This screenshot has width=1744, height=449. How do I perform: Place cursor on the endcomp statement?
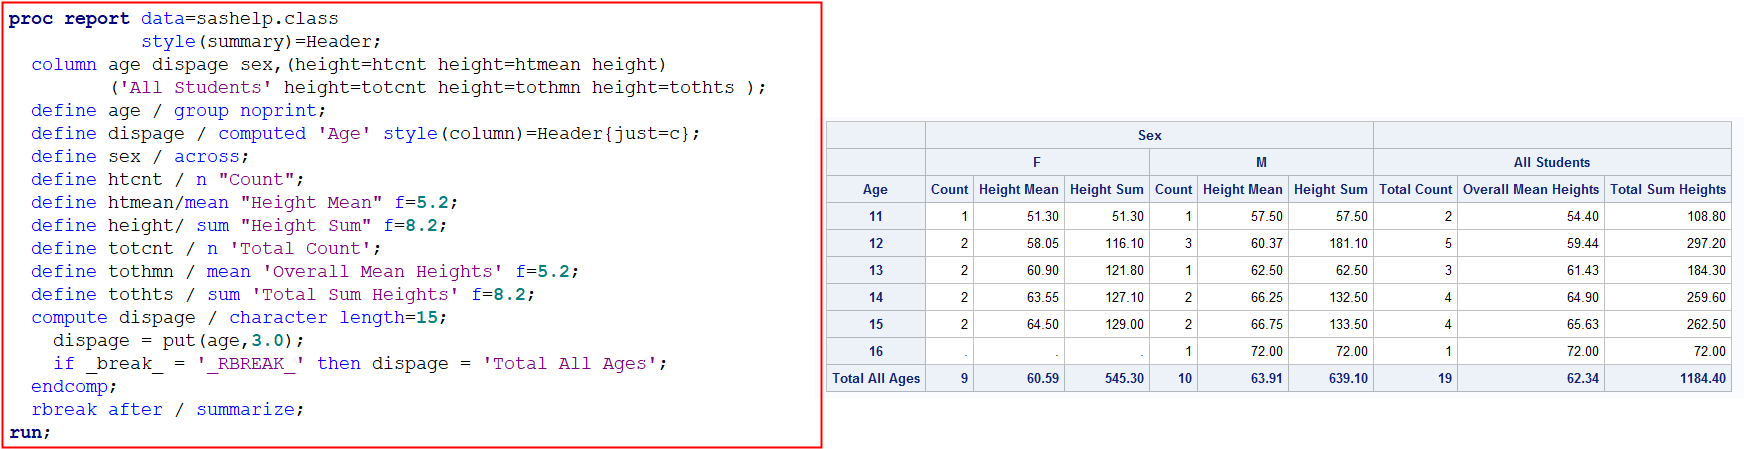pos(69,386)
